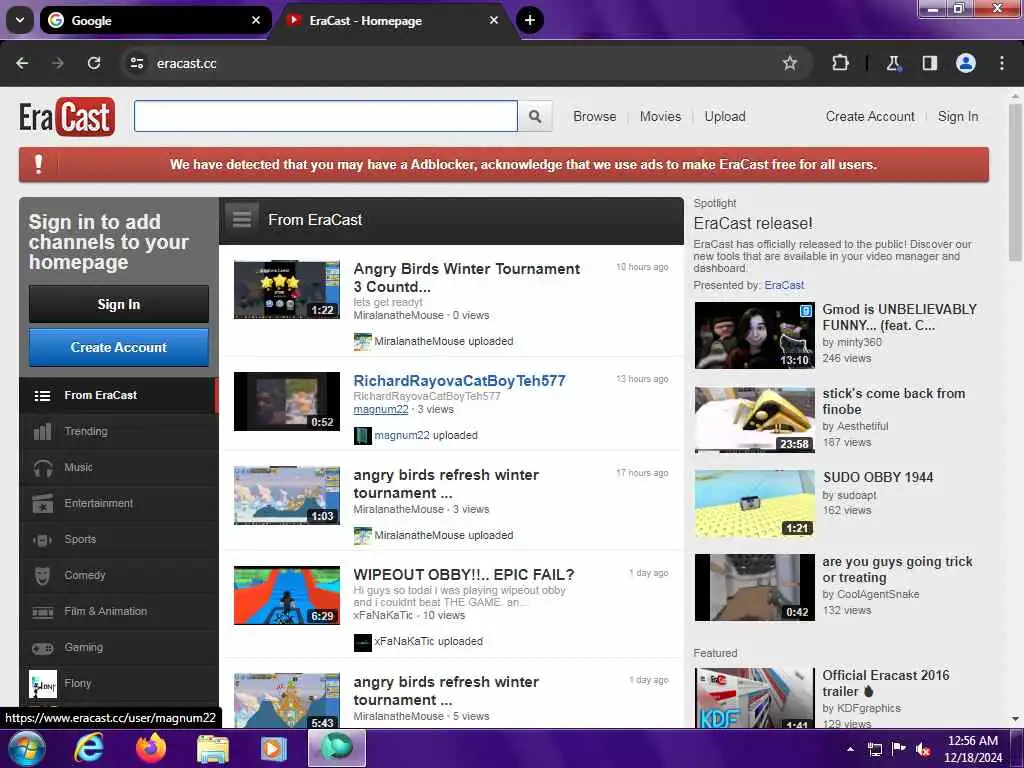1024x768 pixels.
Task: Open the Movies menu item
Action: tap(660, 116)
